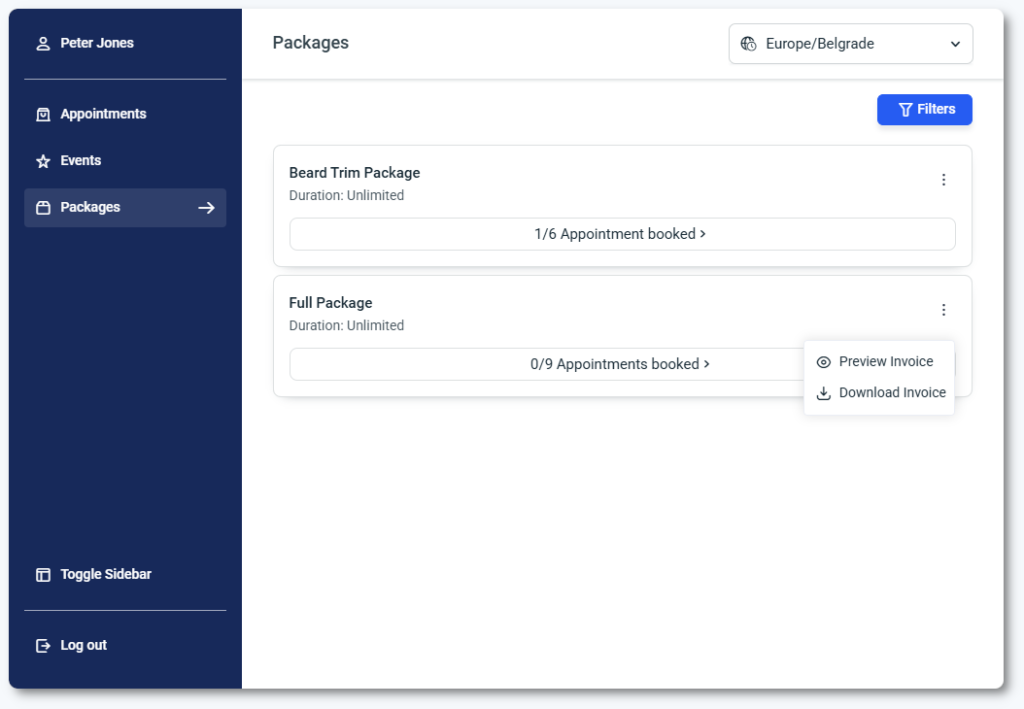Click the Log out door icon
The height and width of the screenshot is (709, 1024).
[x=43, y=646]
